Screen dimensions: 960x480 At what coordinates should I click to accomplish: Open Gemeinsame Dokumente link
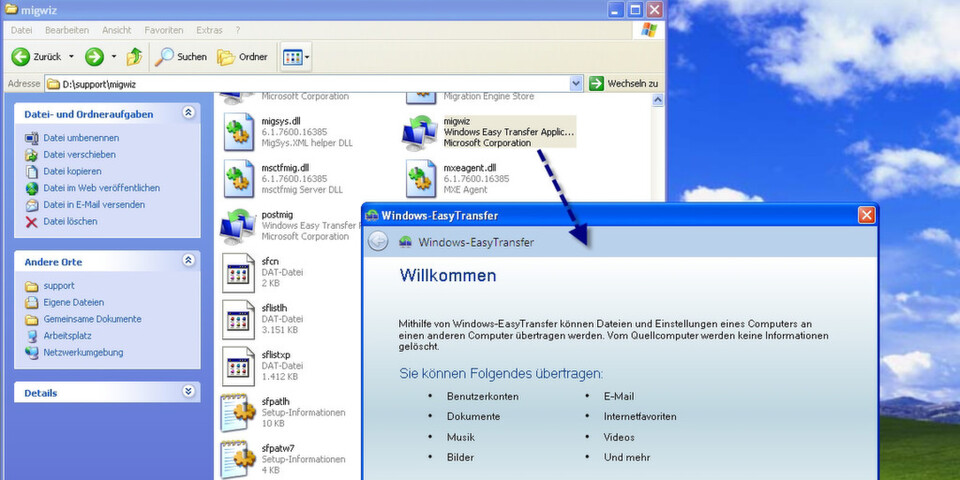point(92,319)
